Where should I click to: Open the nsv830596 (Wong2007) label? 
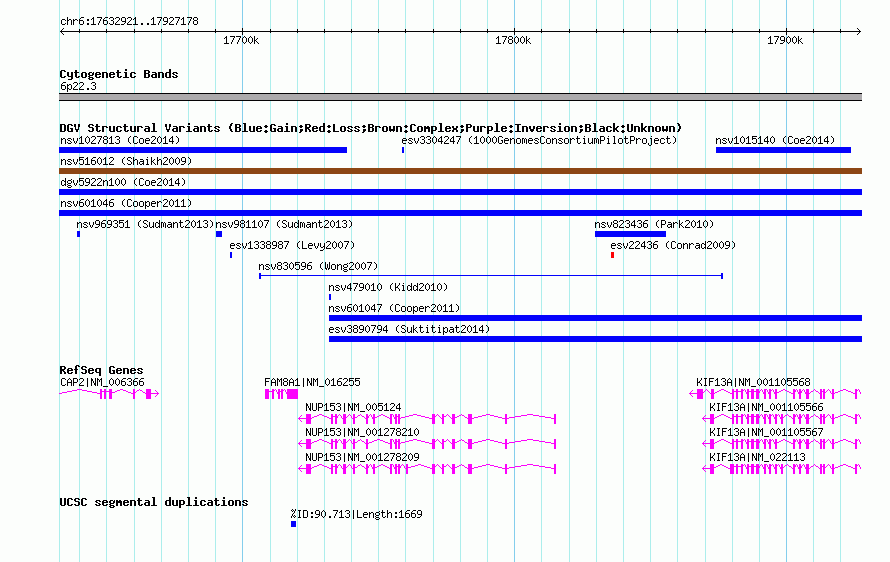click(318, 266)
